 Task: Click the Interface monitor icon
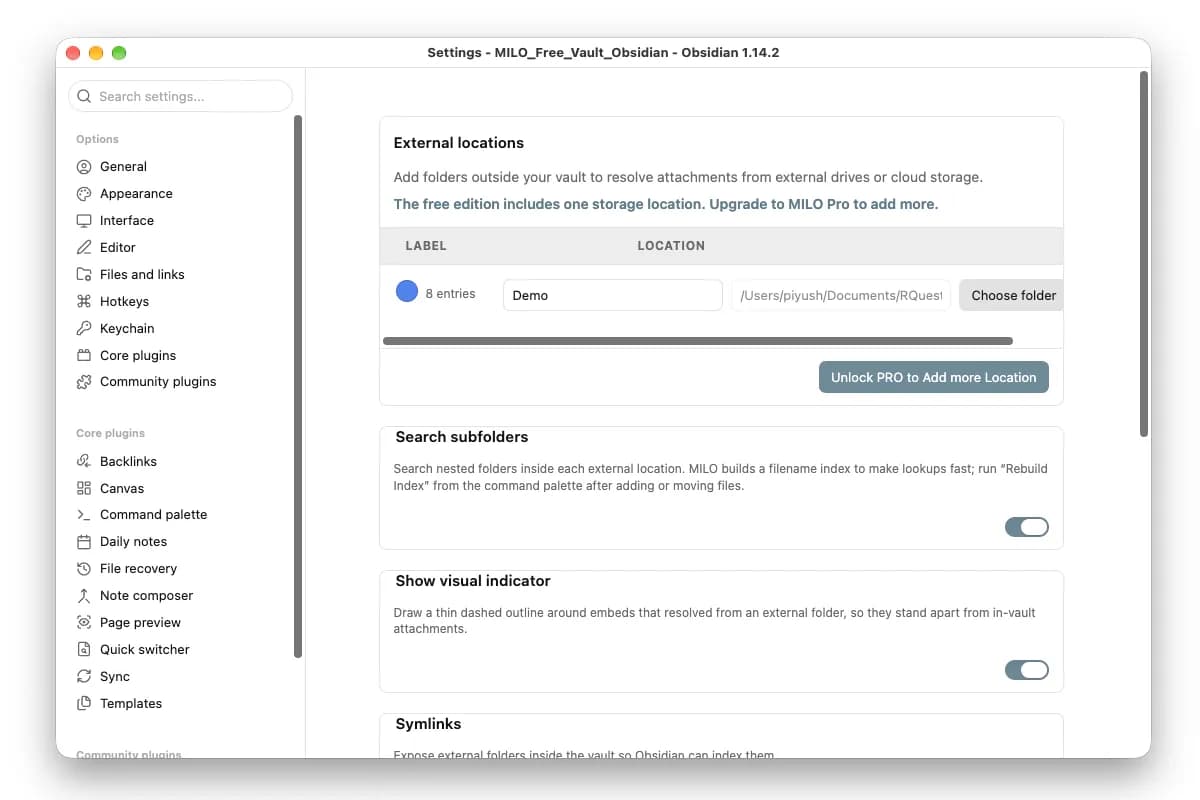(x=84, y=221)
